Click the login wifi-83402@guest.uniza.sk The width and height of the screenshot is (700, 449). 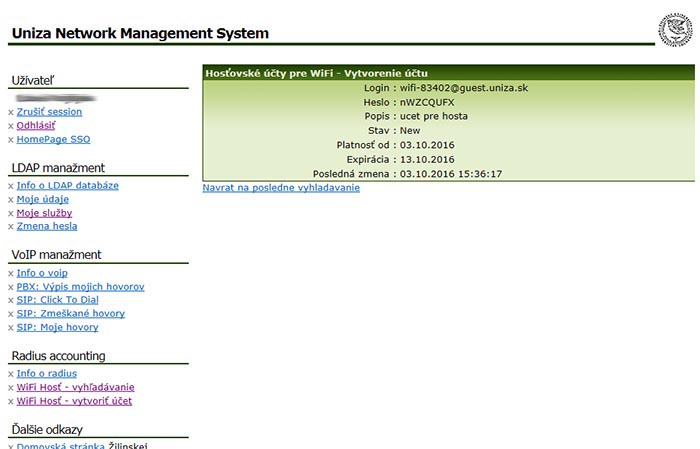(464, 88)
